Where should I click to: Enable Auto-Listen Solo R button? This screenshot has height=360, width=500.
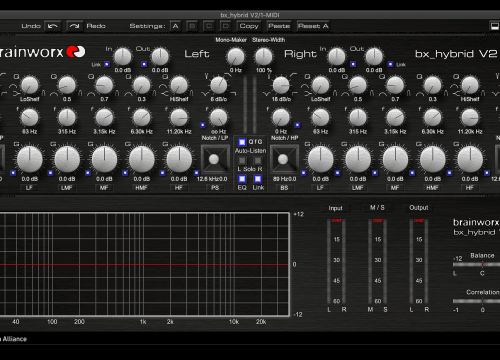coord(258,161)
